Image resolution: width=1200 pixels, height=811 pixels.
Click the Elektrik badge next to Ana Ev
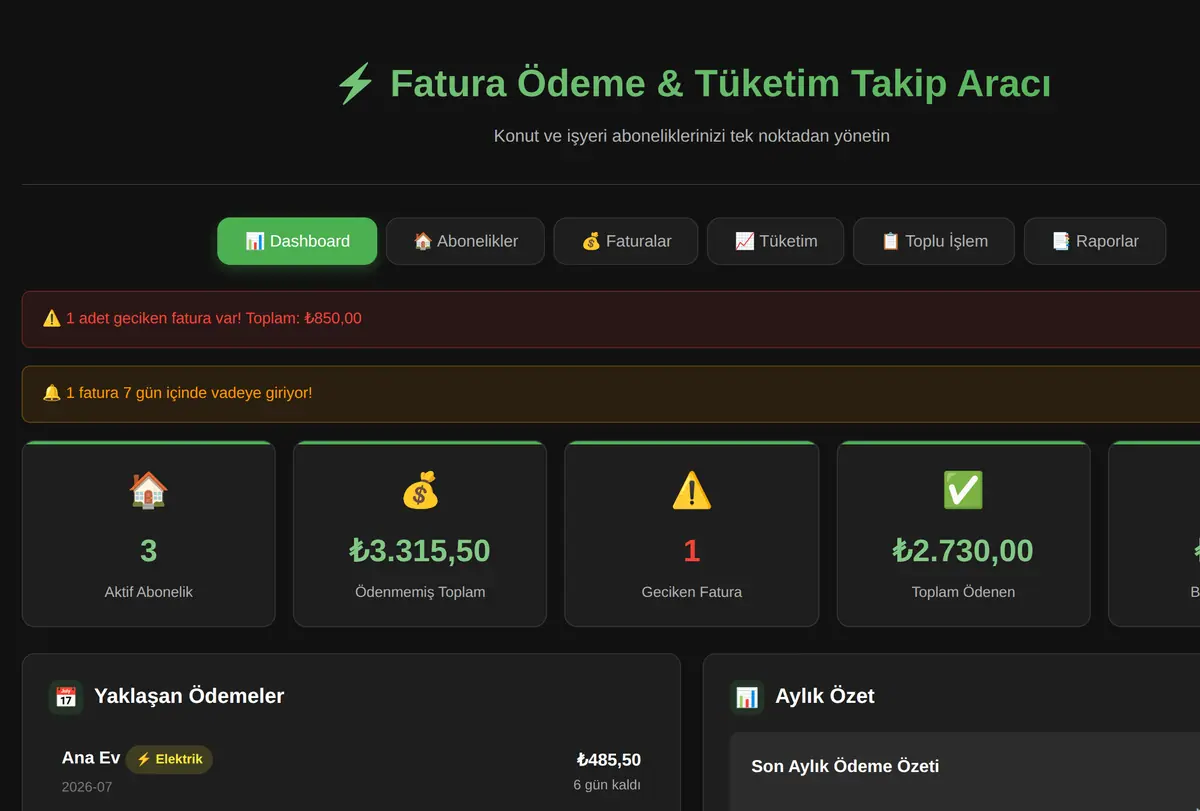169,759
